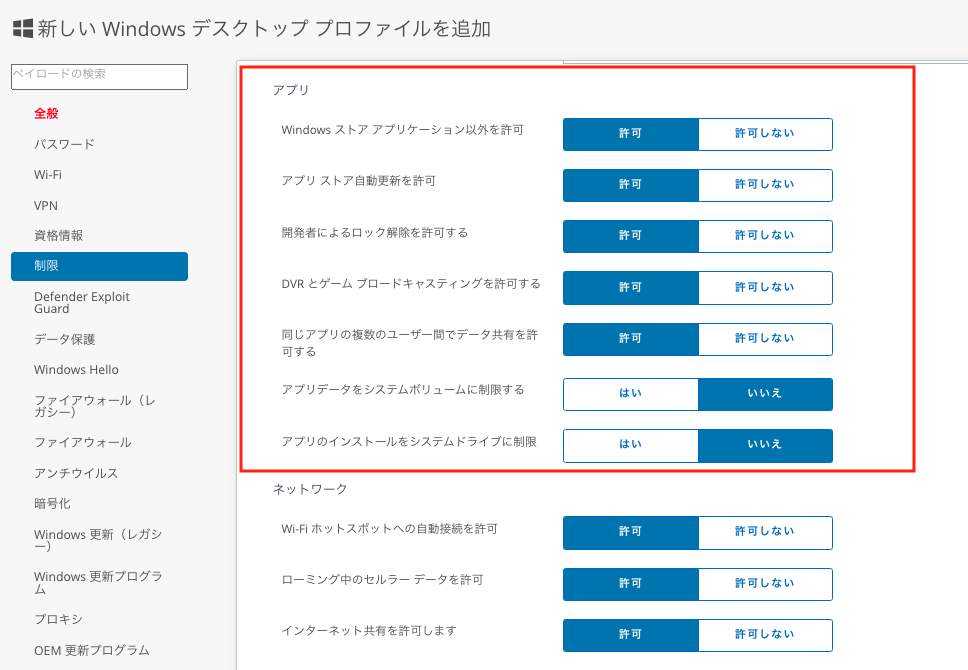
Task: Click the page title 新しい Windows デスクトップ プロファイルを追加
Action: 264,28
